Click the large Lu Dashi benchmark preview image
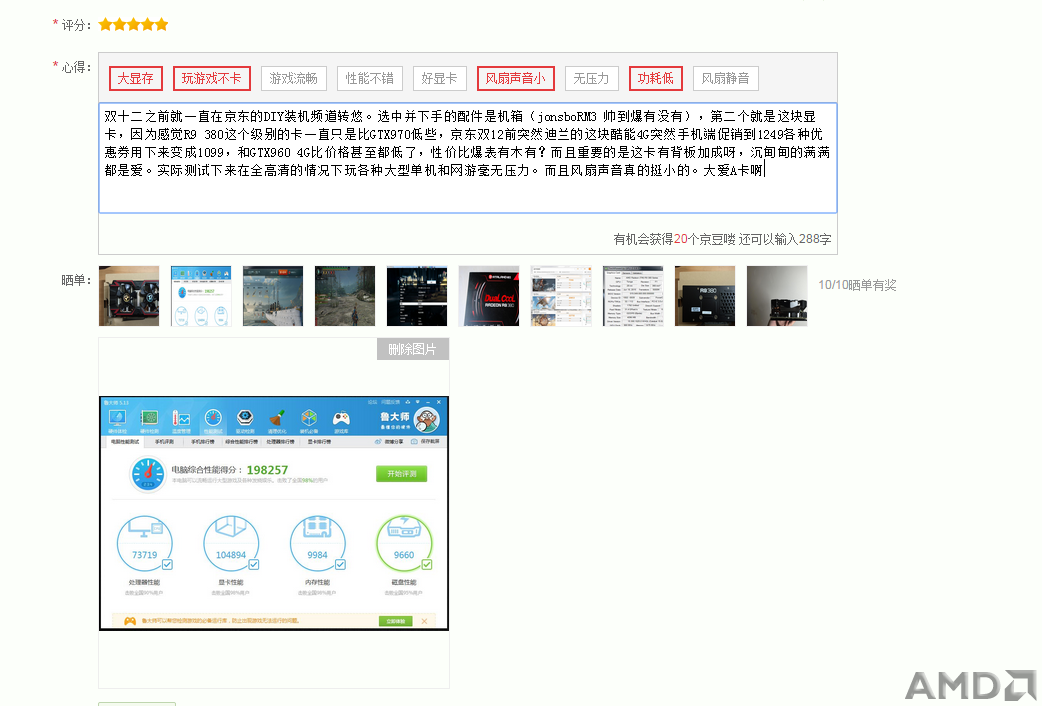The width and height of the screenshot is (1042, 706). pyautogui.click(x=274, y=513)
